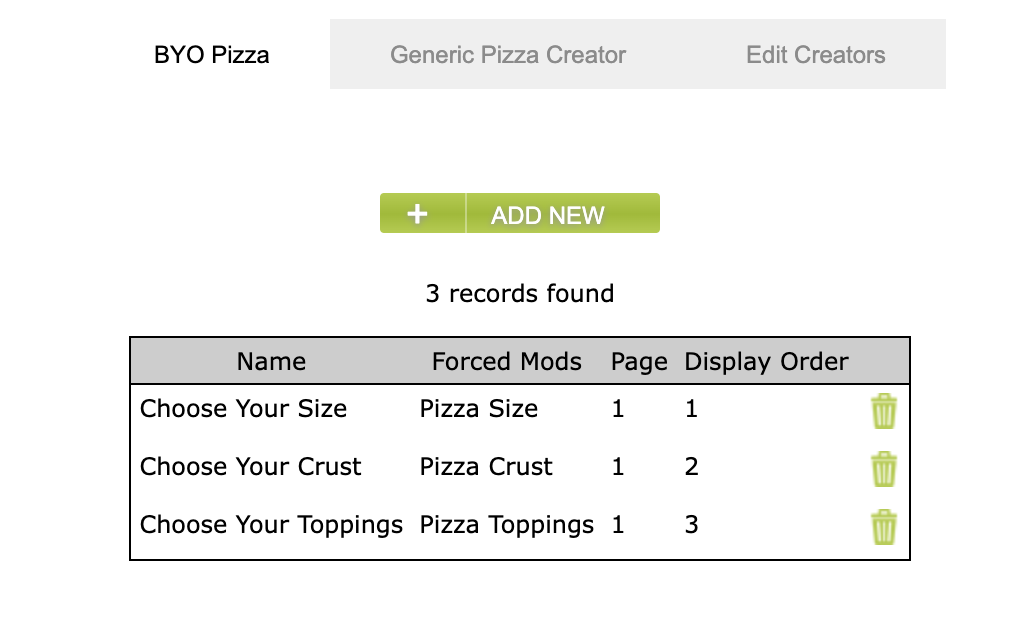Switch to the Generic Pizza Creator tab
This screenshot has width=1036, height=626.
click(x=508, y=55)
